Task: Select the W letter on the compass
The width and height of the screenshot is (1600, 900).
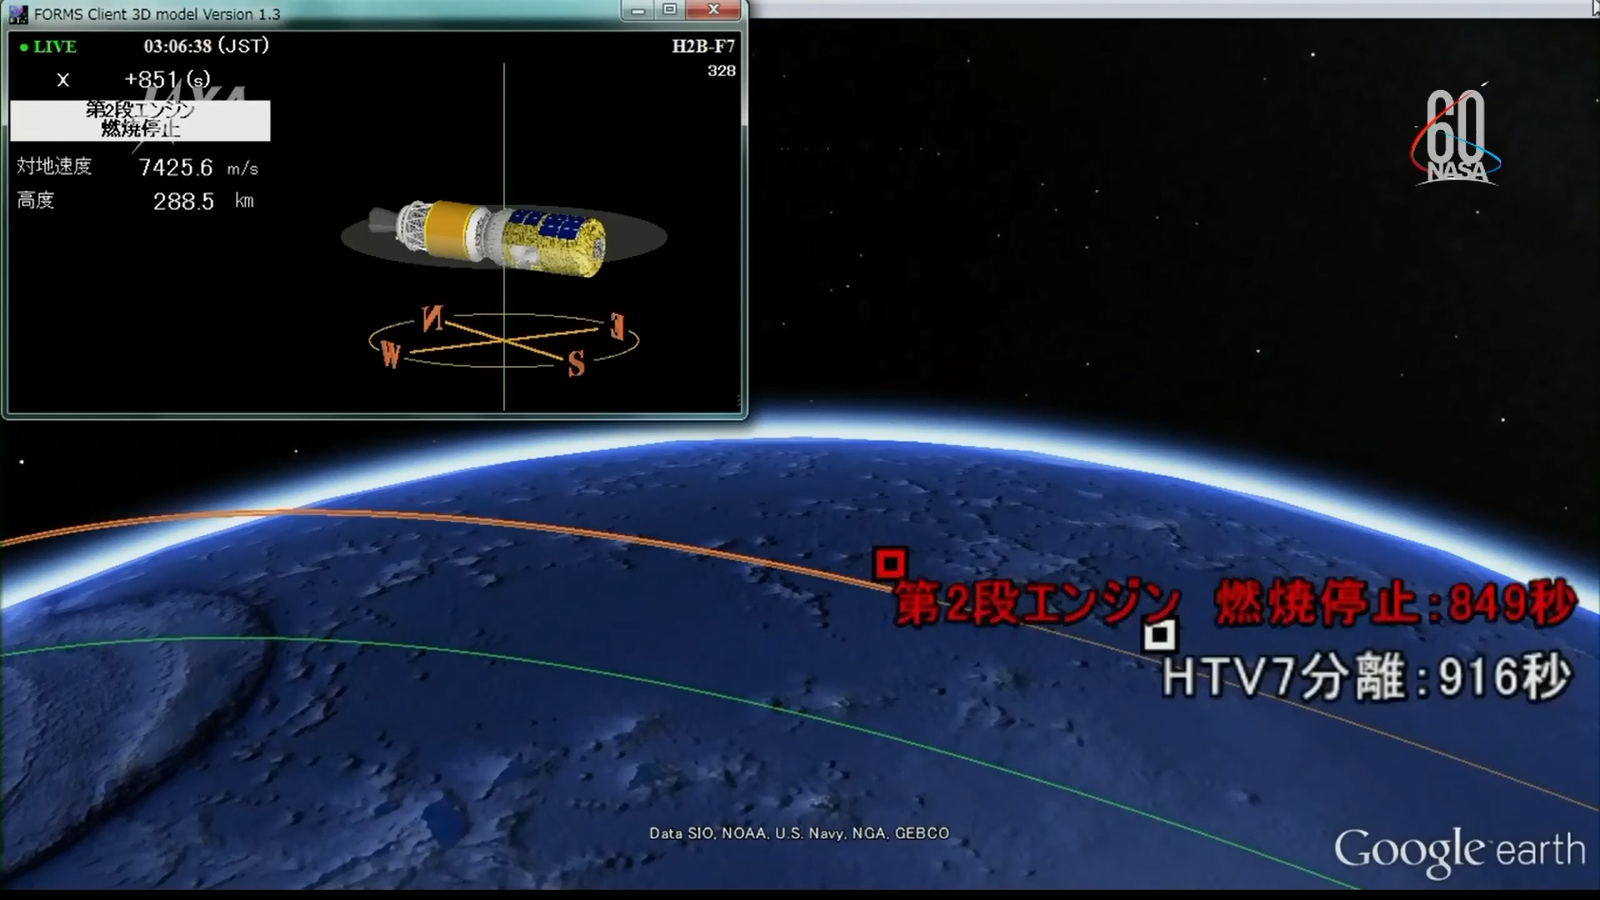Action: [390, 354]
